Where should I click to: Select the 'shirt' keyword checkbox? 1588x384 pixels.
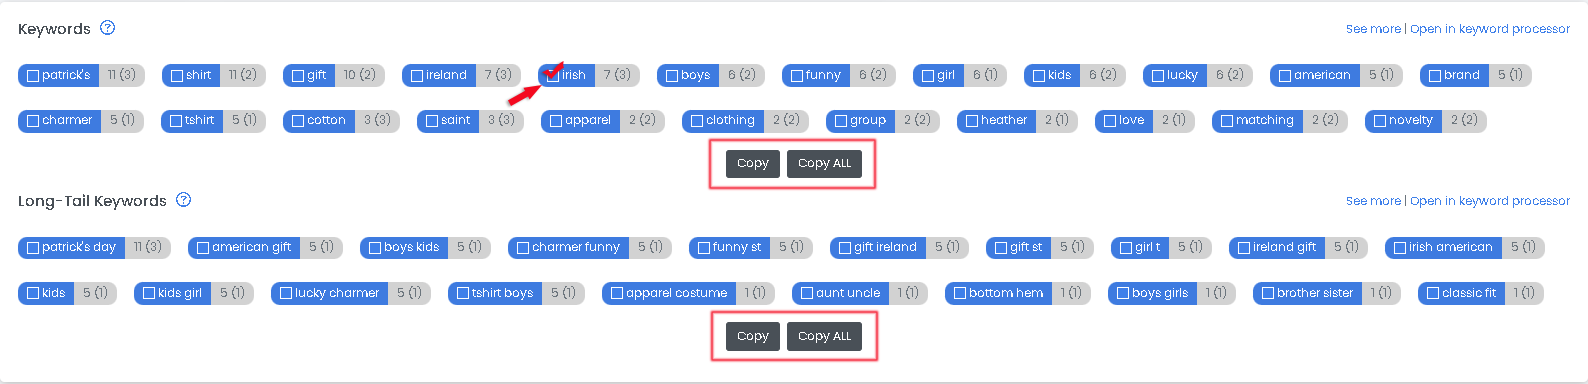[x=177, y=75]
